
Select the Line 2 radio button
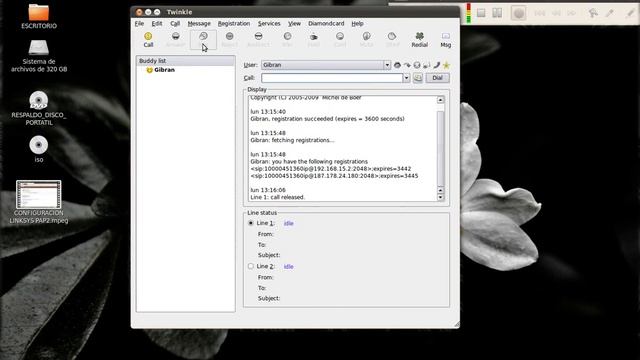click(251, 266)
